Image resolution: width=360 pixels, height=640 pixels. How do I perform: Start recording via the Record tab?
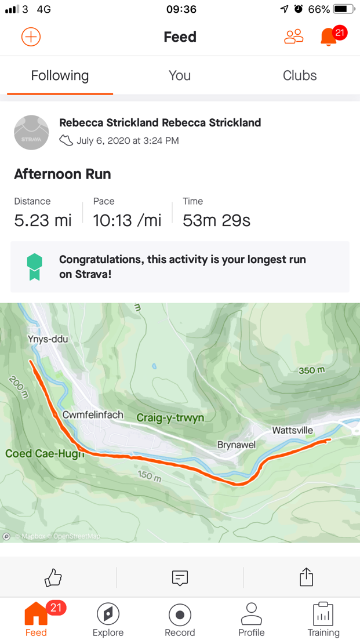tap(180, 619)
